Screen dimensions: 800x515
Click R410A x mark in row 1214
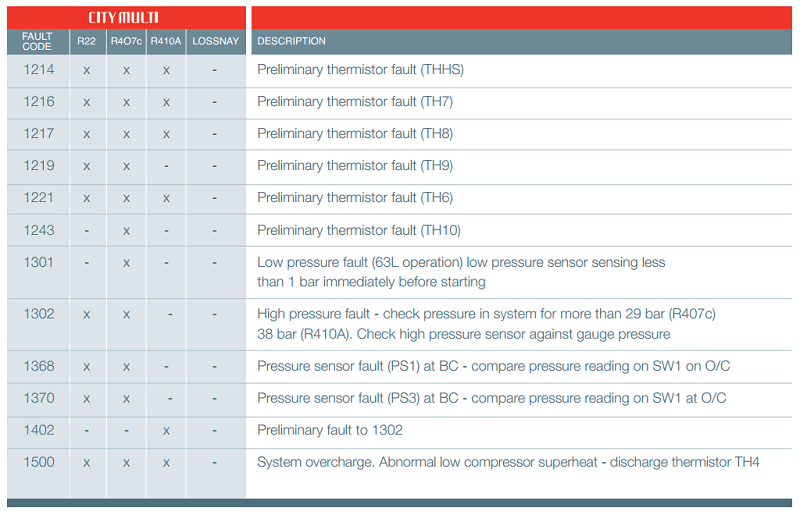(166, 71)
